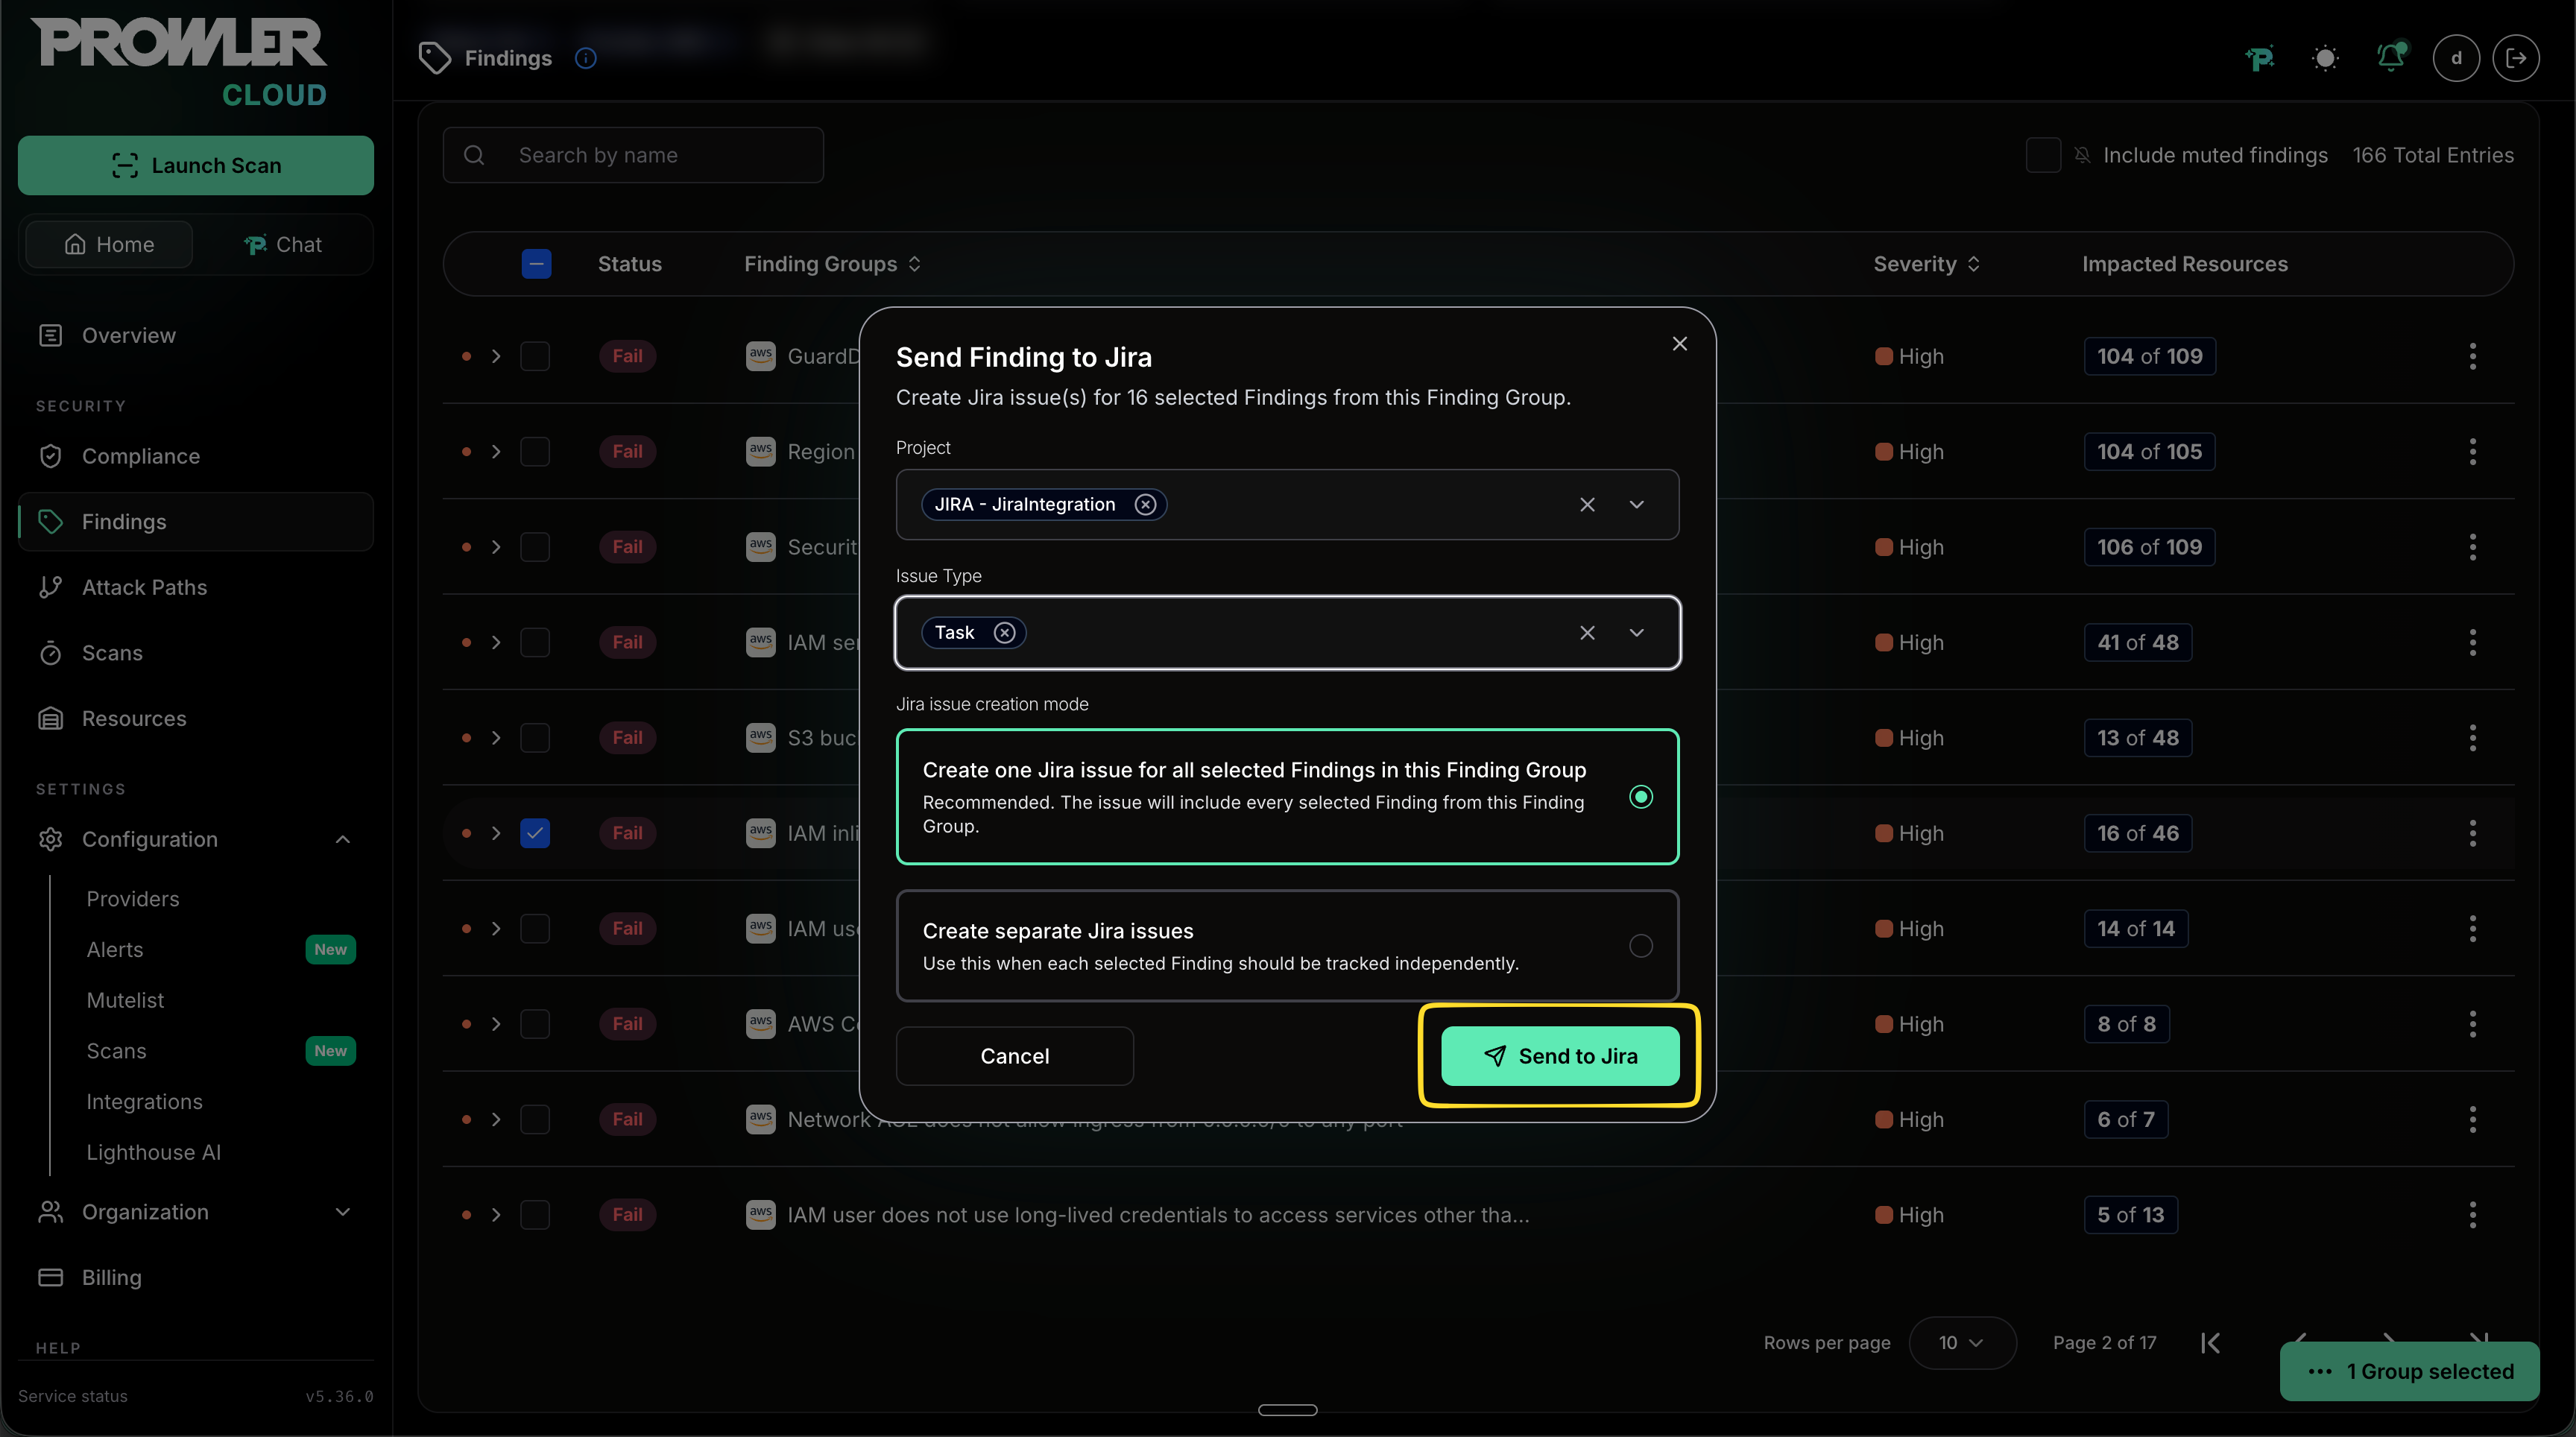Go to the first page of findings
The width and height of the screenshot is (2576, 1437).
2210,1343
